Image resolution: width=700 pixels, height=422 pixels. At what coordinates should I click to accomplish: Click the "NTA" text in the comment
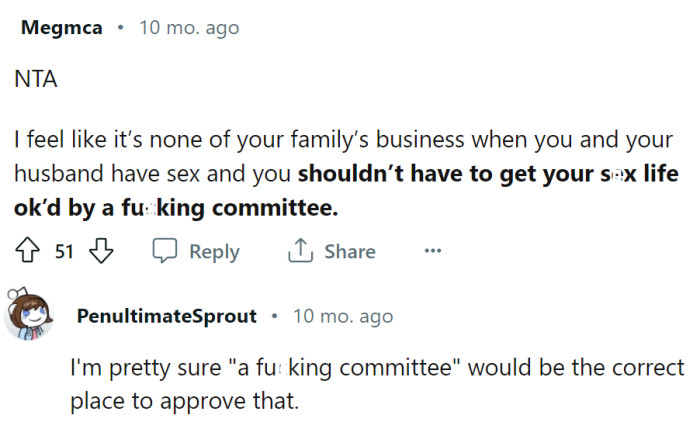click(36, 82)
